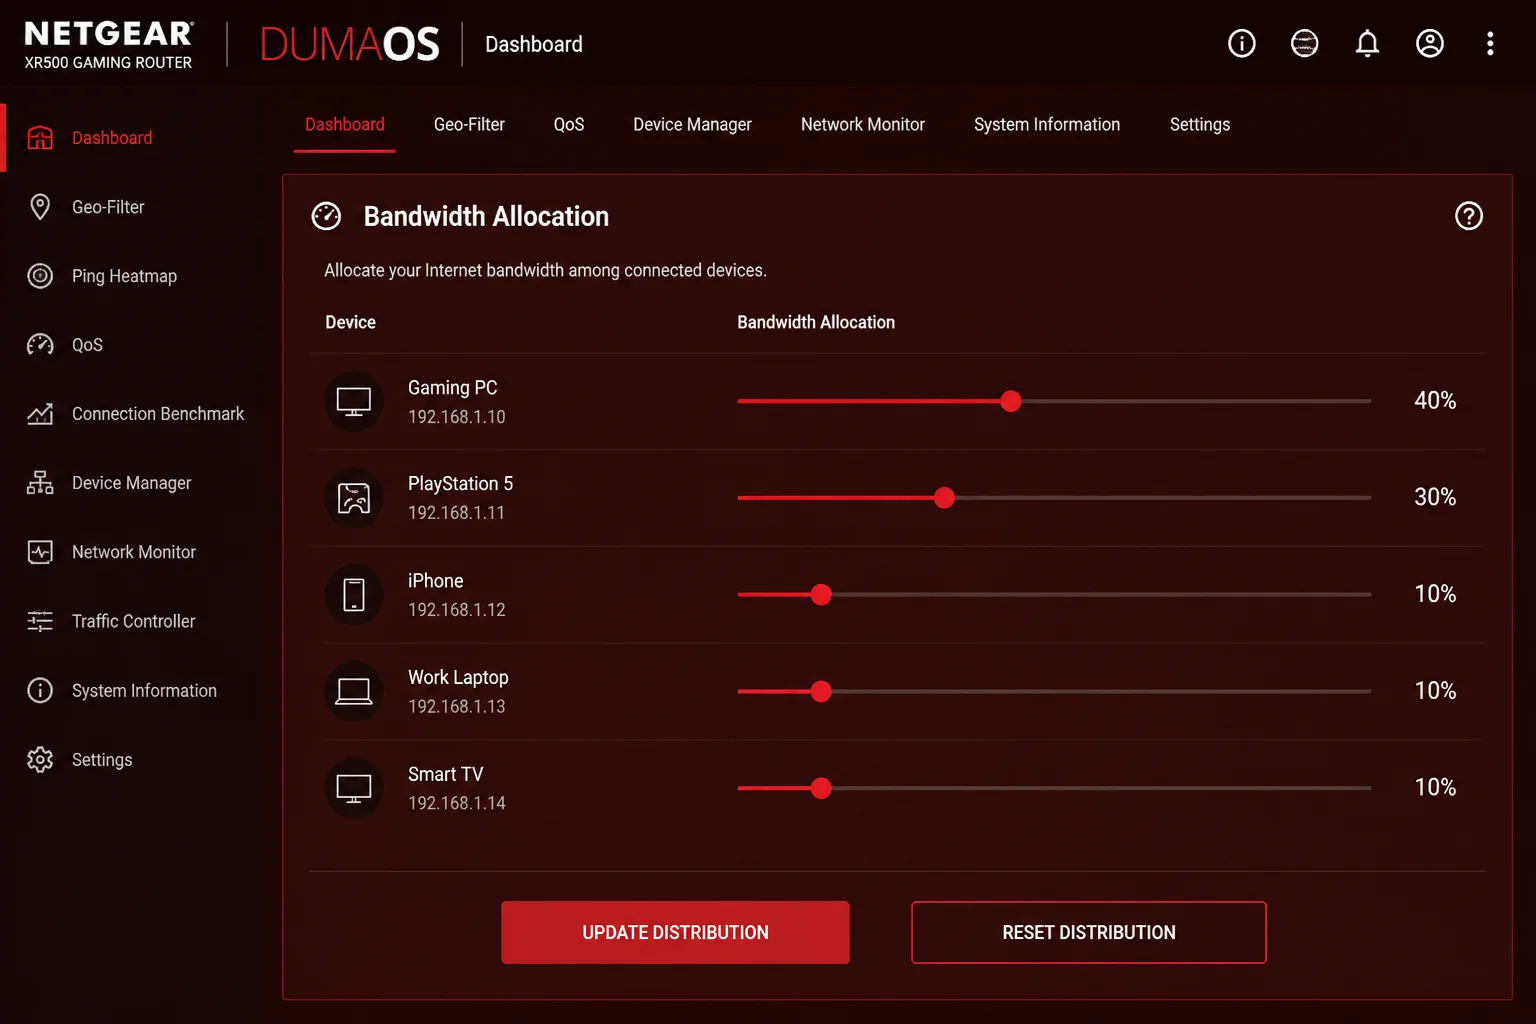Click the Netgear XR500 logo
Viewport: 1536px width, 1024px height.
point(108,45)
